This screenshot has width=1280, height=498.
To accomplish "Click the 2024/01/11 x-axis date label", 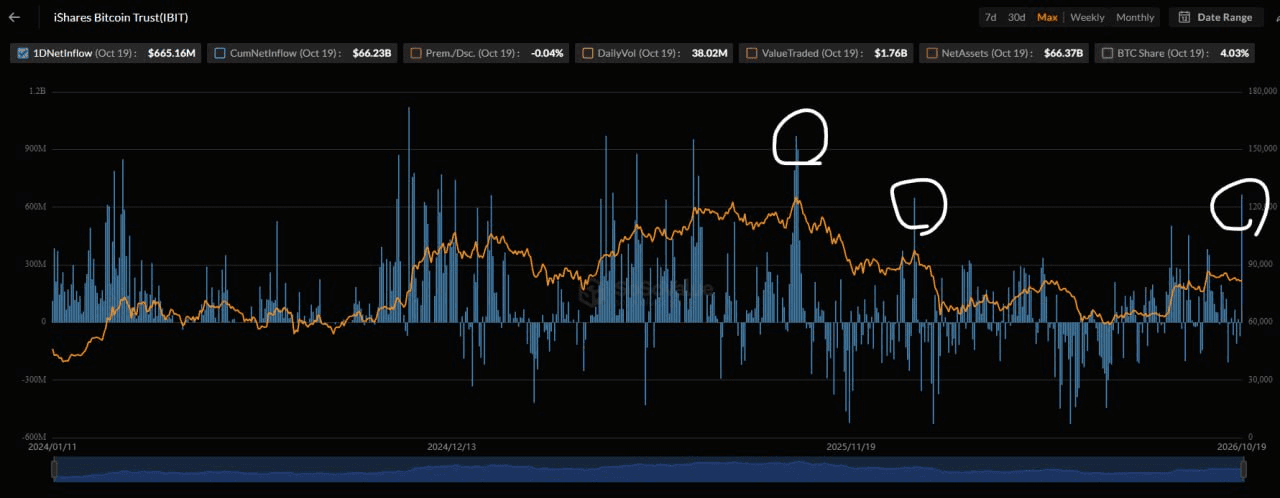I will click(x=52, y=447).
